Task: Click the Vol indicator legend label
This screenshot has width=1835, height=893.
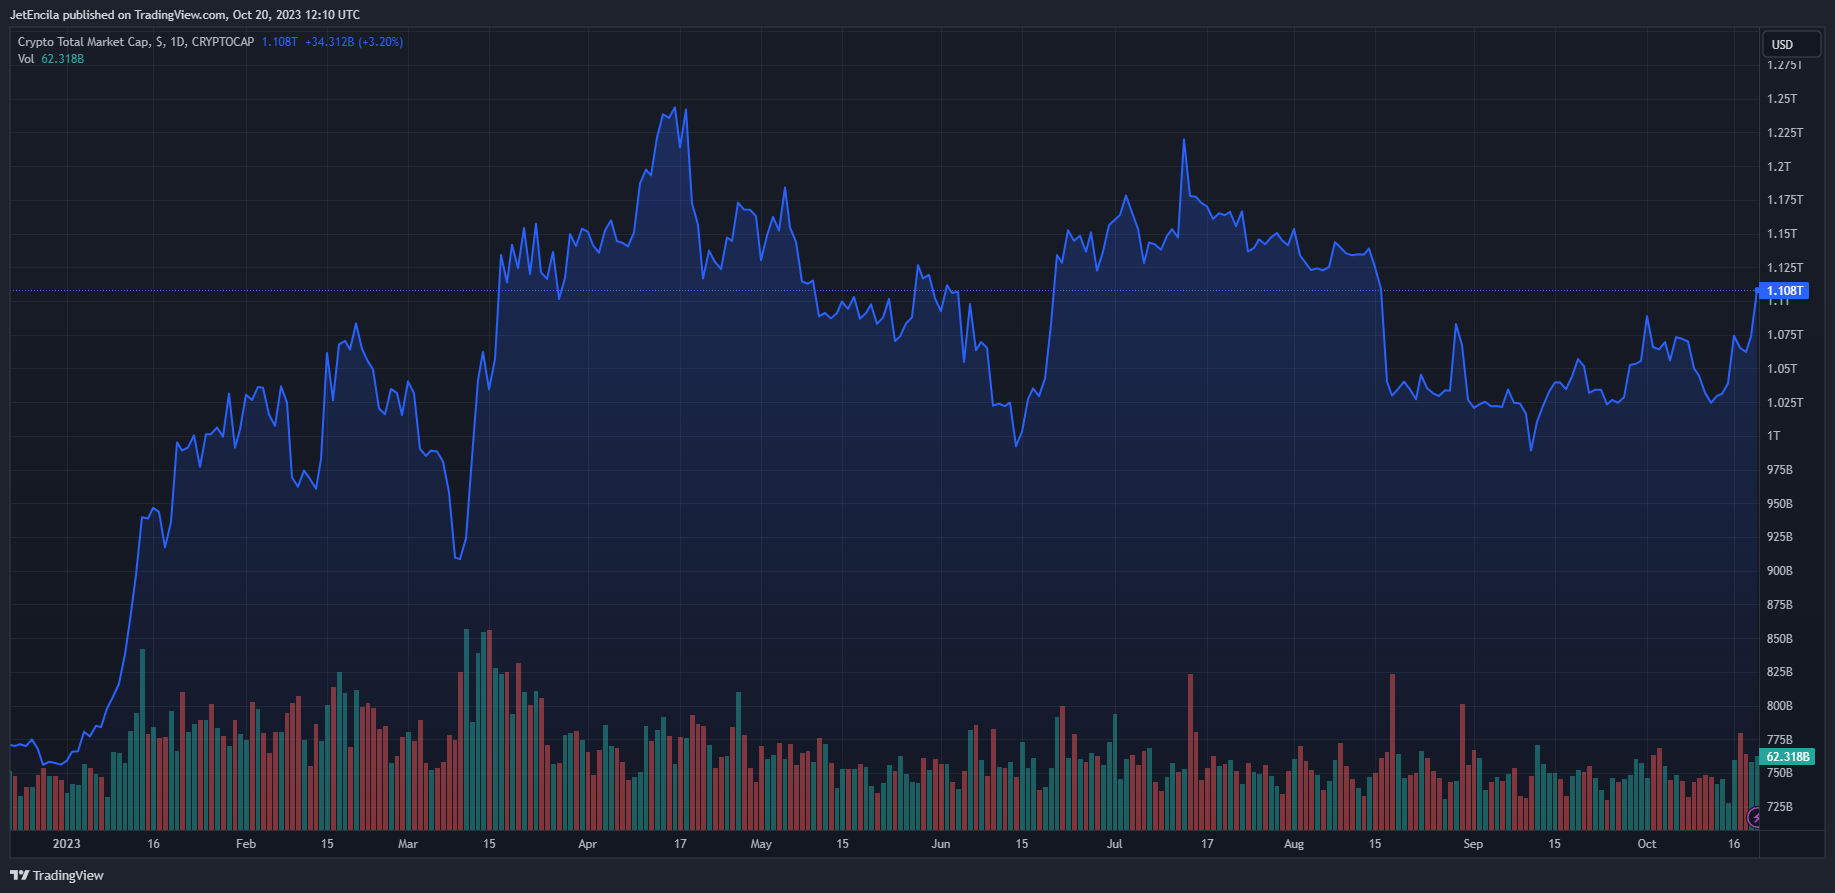Action: click(26, 59)
